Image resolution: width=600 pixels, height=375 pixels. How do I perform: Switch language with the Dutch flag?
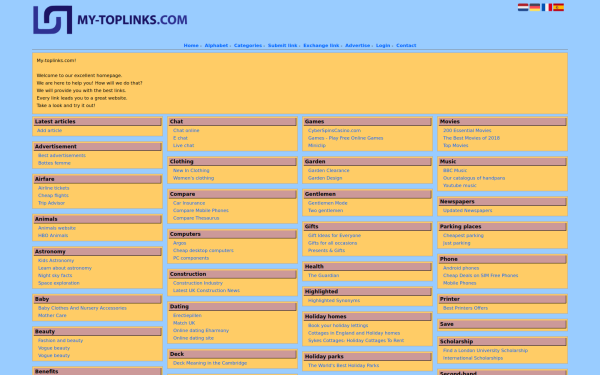coord(523,7)
